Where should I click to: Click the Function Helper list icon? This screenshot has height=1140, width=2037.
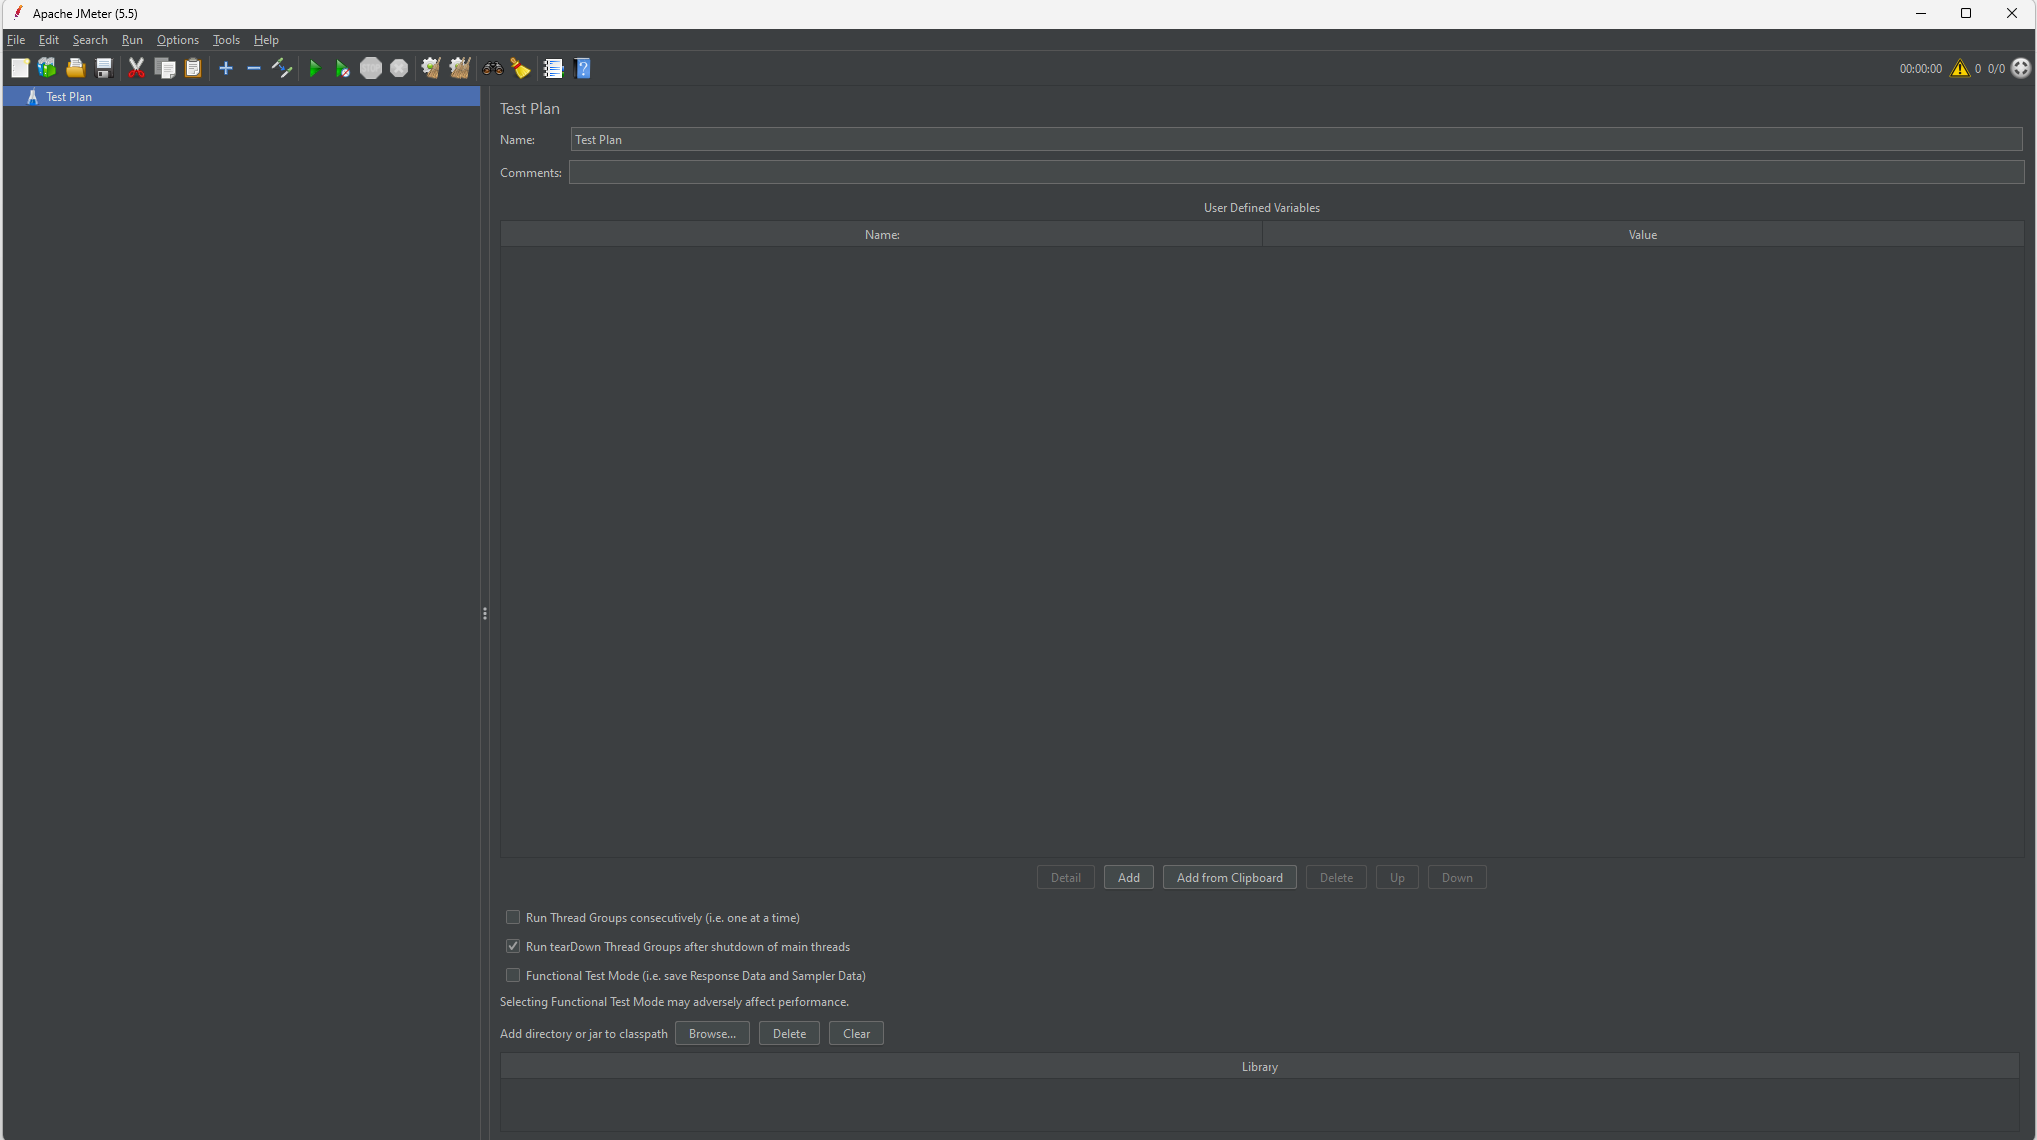pyautogui.click(x=553, y=68)
